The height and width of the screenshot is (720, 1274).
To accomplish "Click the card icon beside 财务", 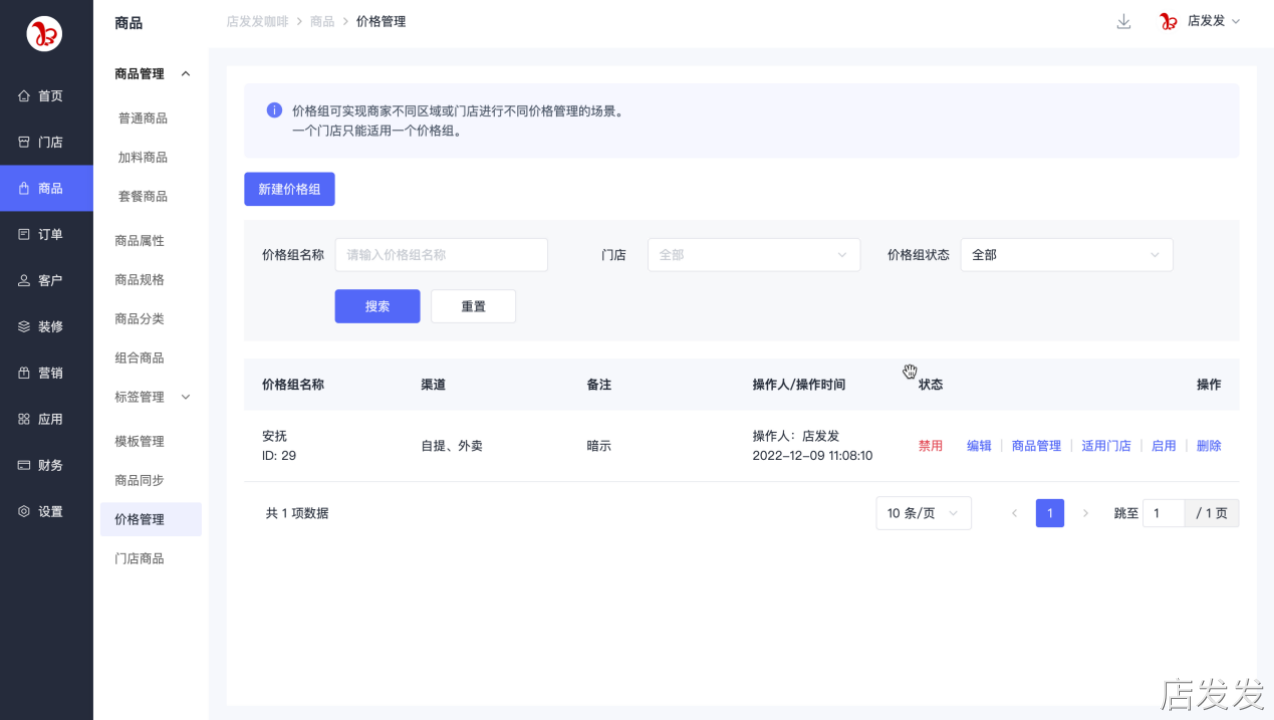I will [24, 465].
